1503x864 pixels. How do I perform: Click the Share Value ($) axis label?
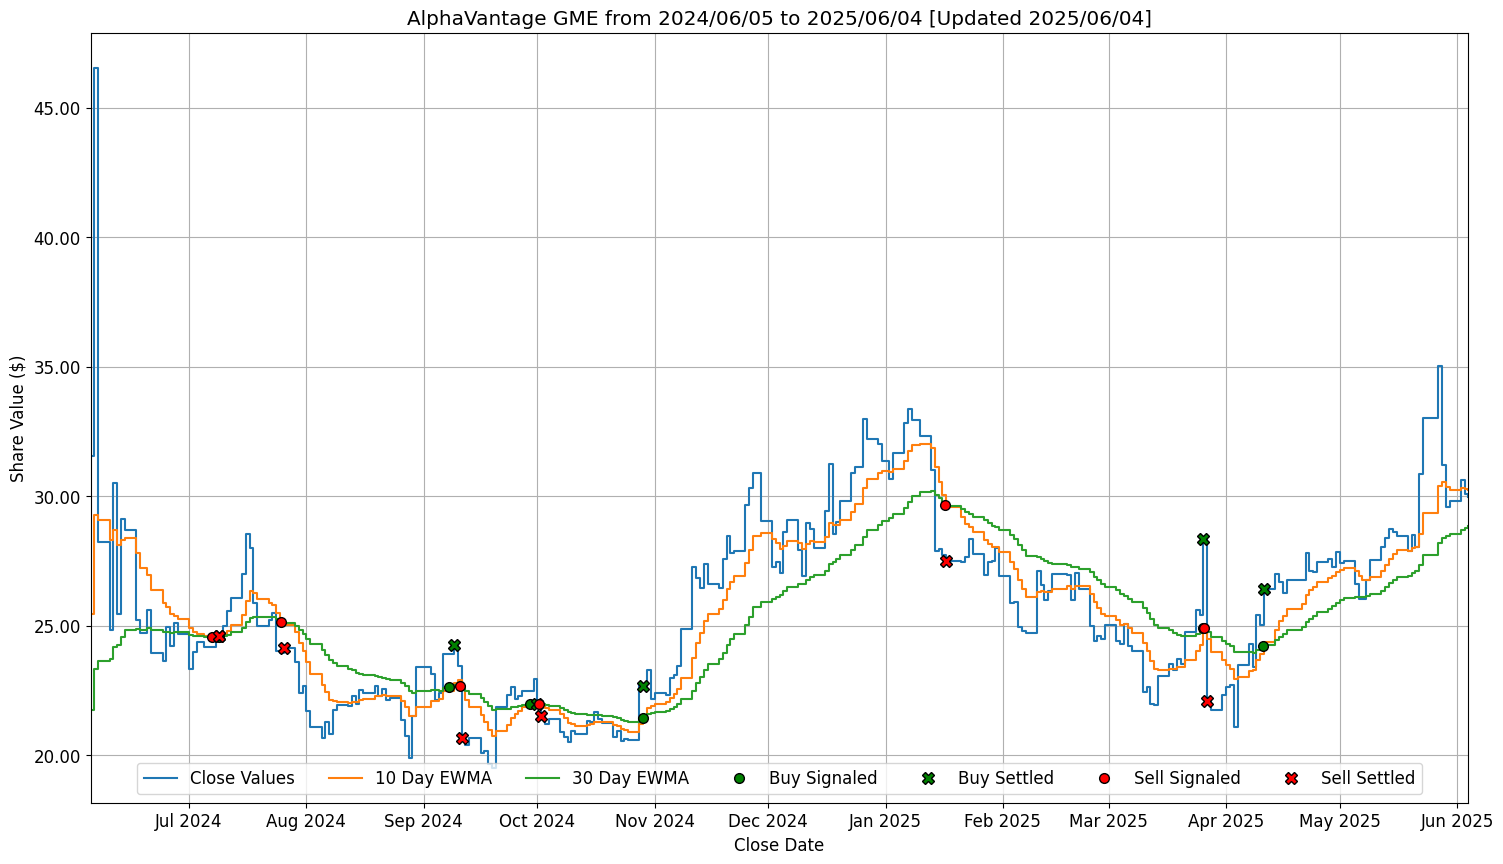click(17, 418)
